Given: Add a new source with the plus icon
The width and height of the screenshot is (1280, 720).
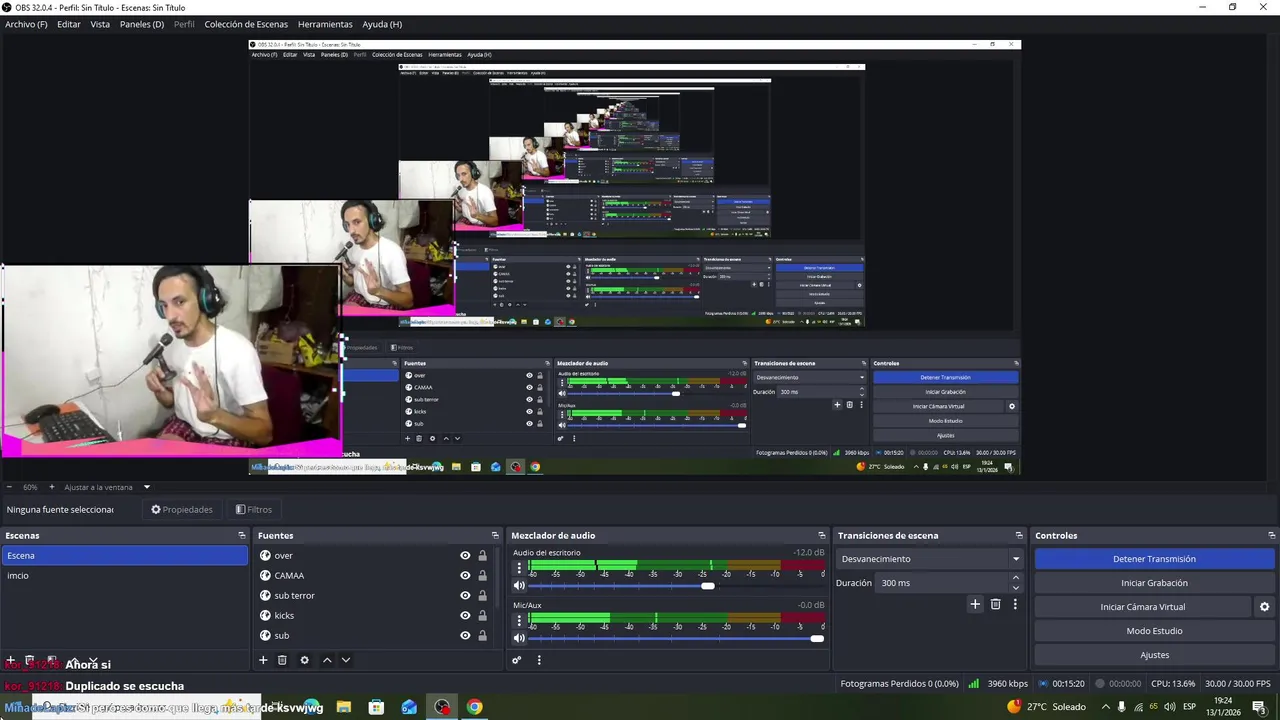Looking at the screenshot, I should point(263,660).
